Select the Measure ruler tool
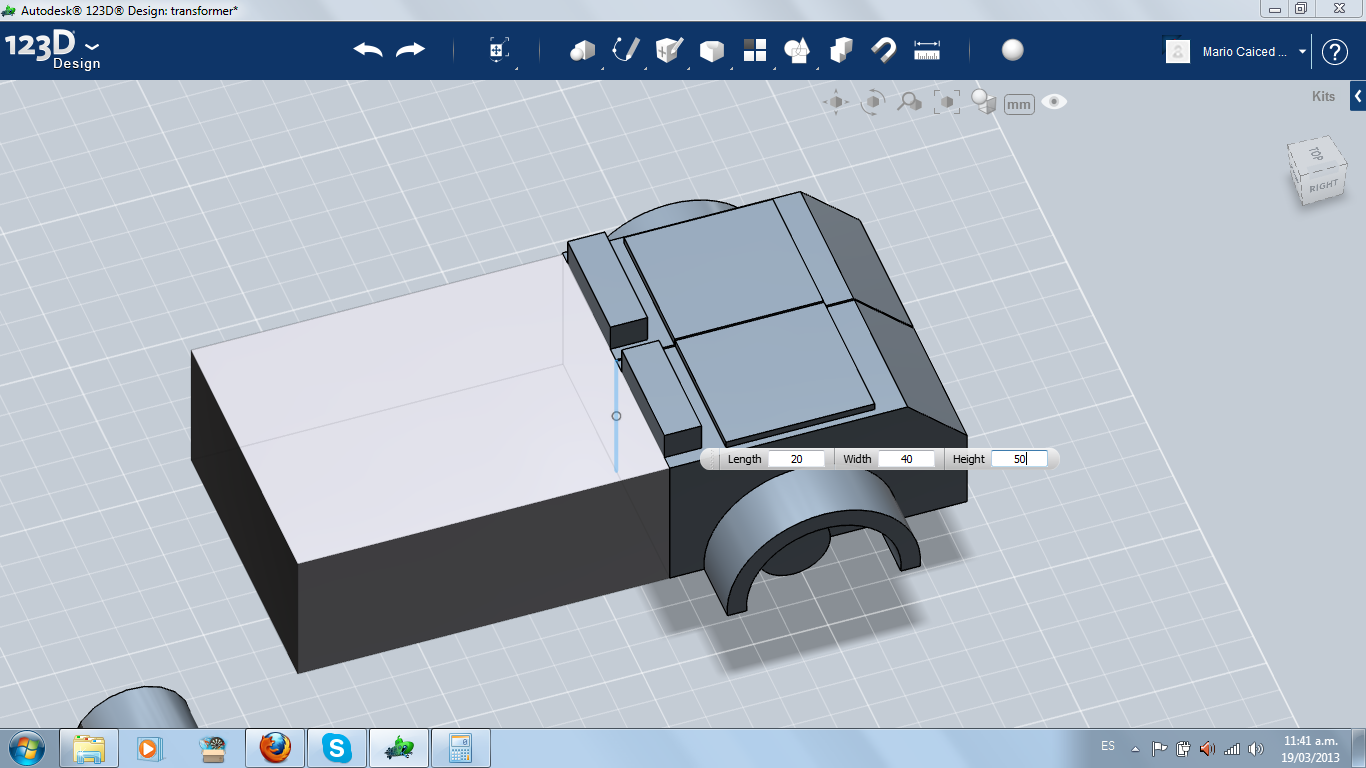This screenshot has width=1366, height=768. 927,50
